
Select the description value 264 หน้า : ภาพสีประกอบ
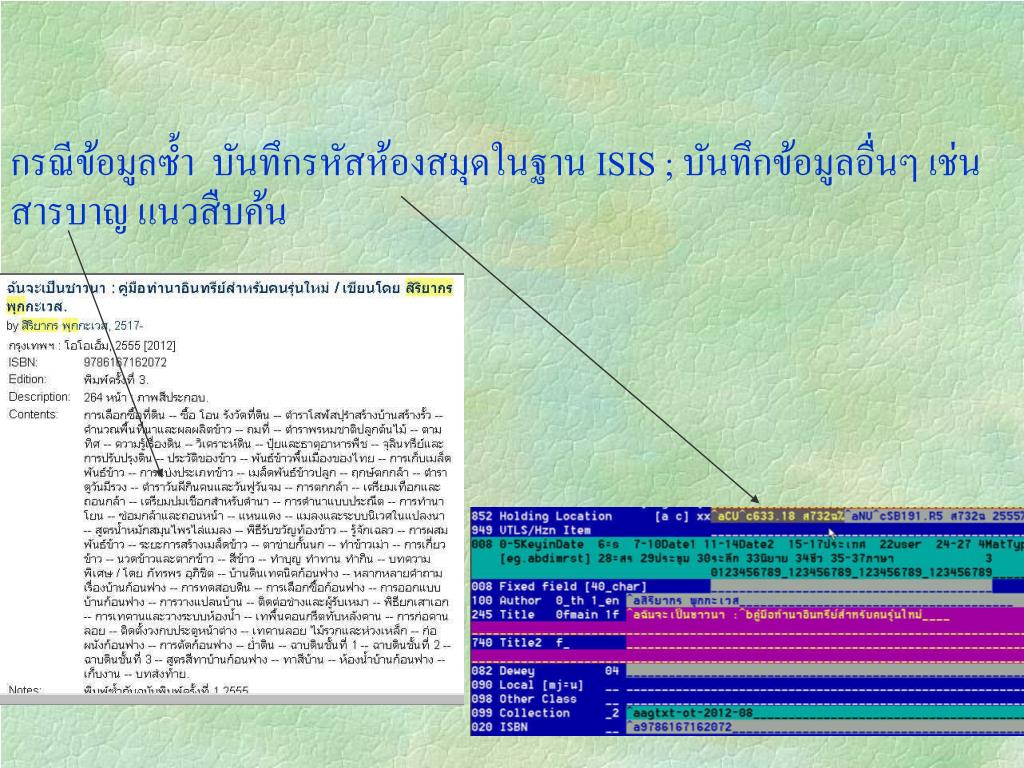tap(146, 397)
